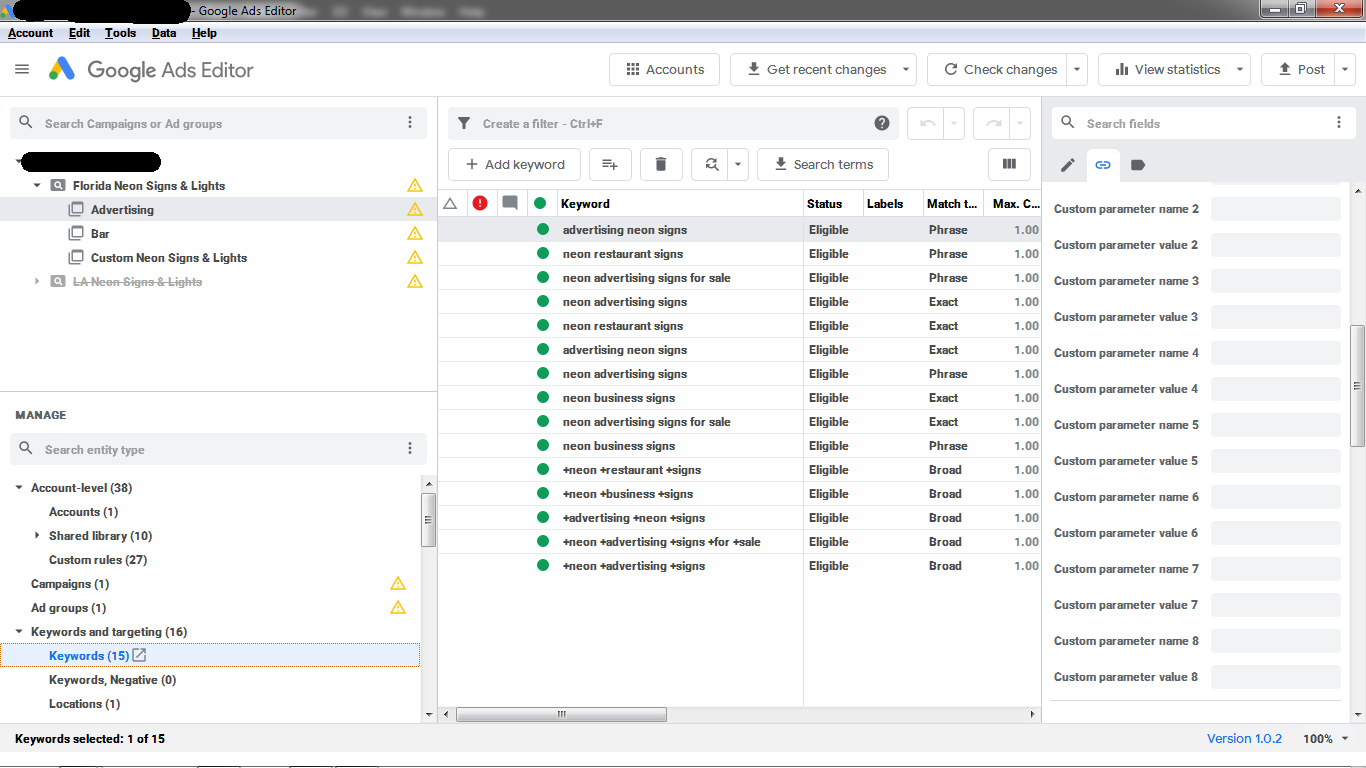Click the warning icon on Advertising ad group
Image resolution: width=1366 pixels, height=768 pixels.
(415, 209)
